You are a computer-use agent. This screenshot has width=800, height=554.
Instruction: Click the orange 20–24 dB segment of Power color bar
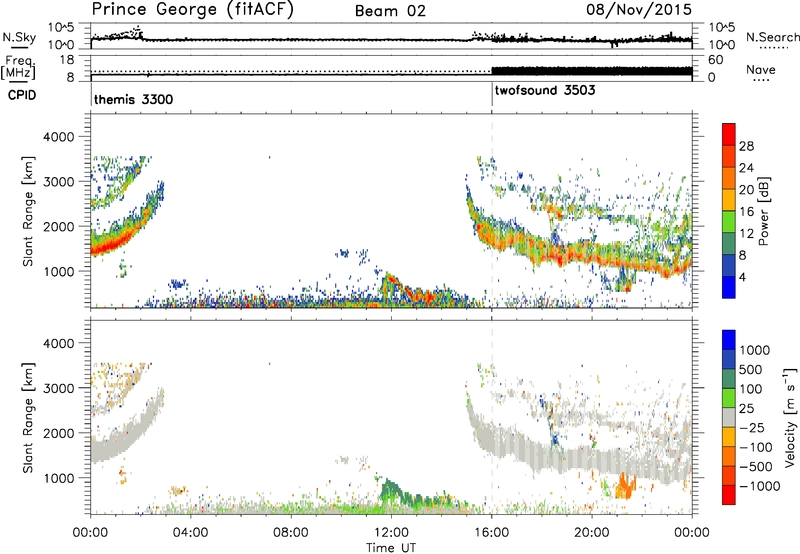(x=729, y=178)
